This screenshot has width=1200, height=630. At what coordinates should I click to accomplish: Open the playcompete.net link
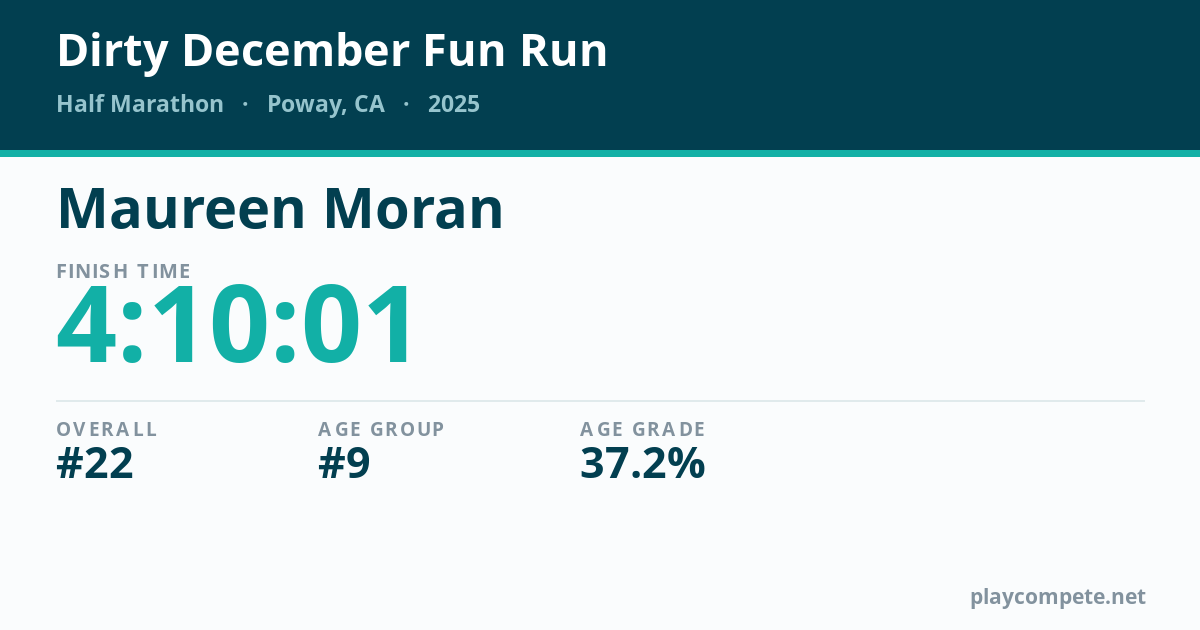click(1058, 597)
